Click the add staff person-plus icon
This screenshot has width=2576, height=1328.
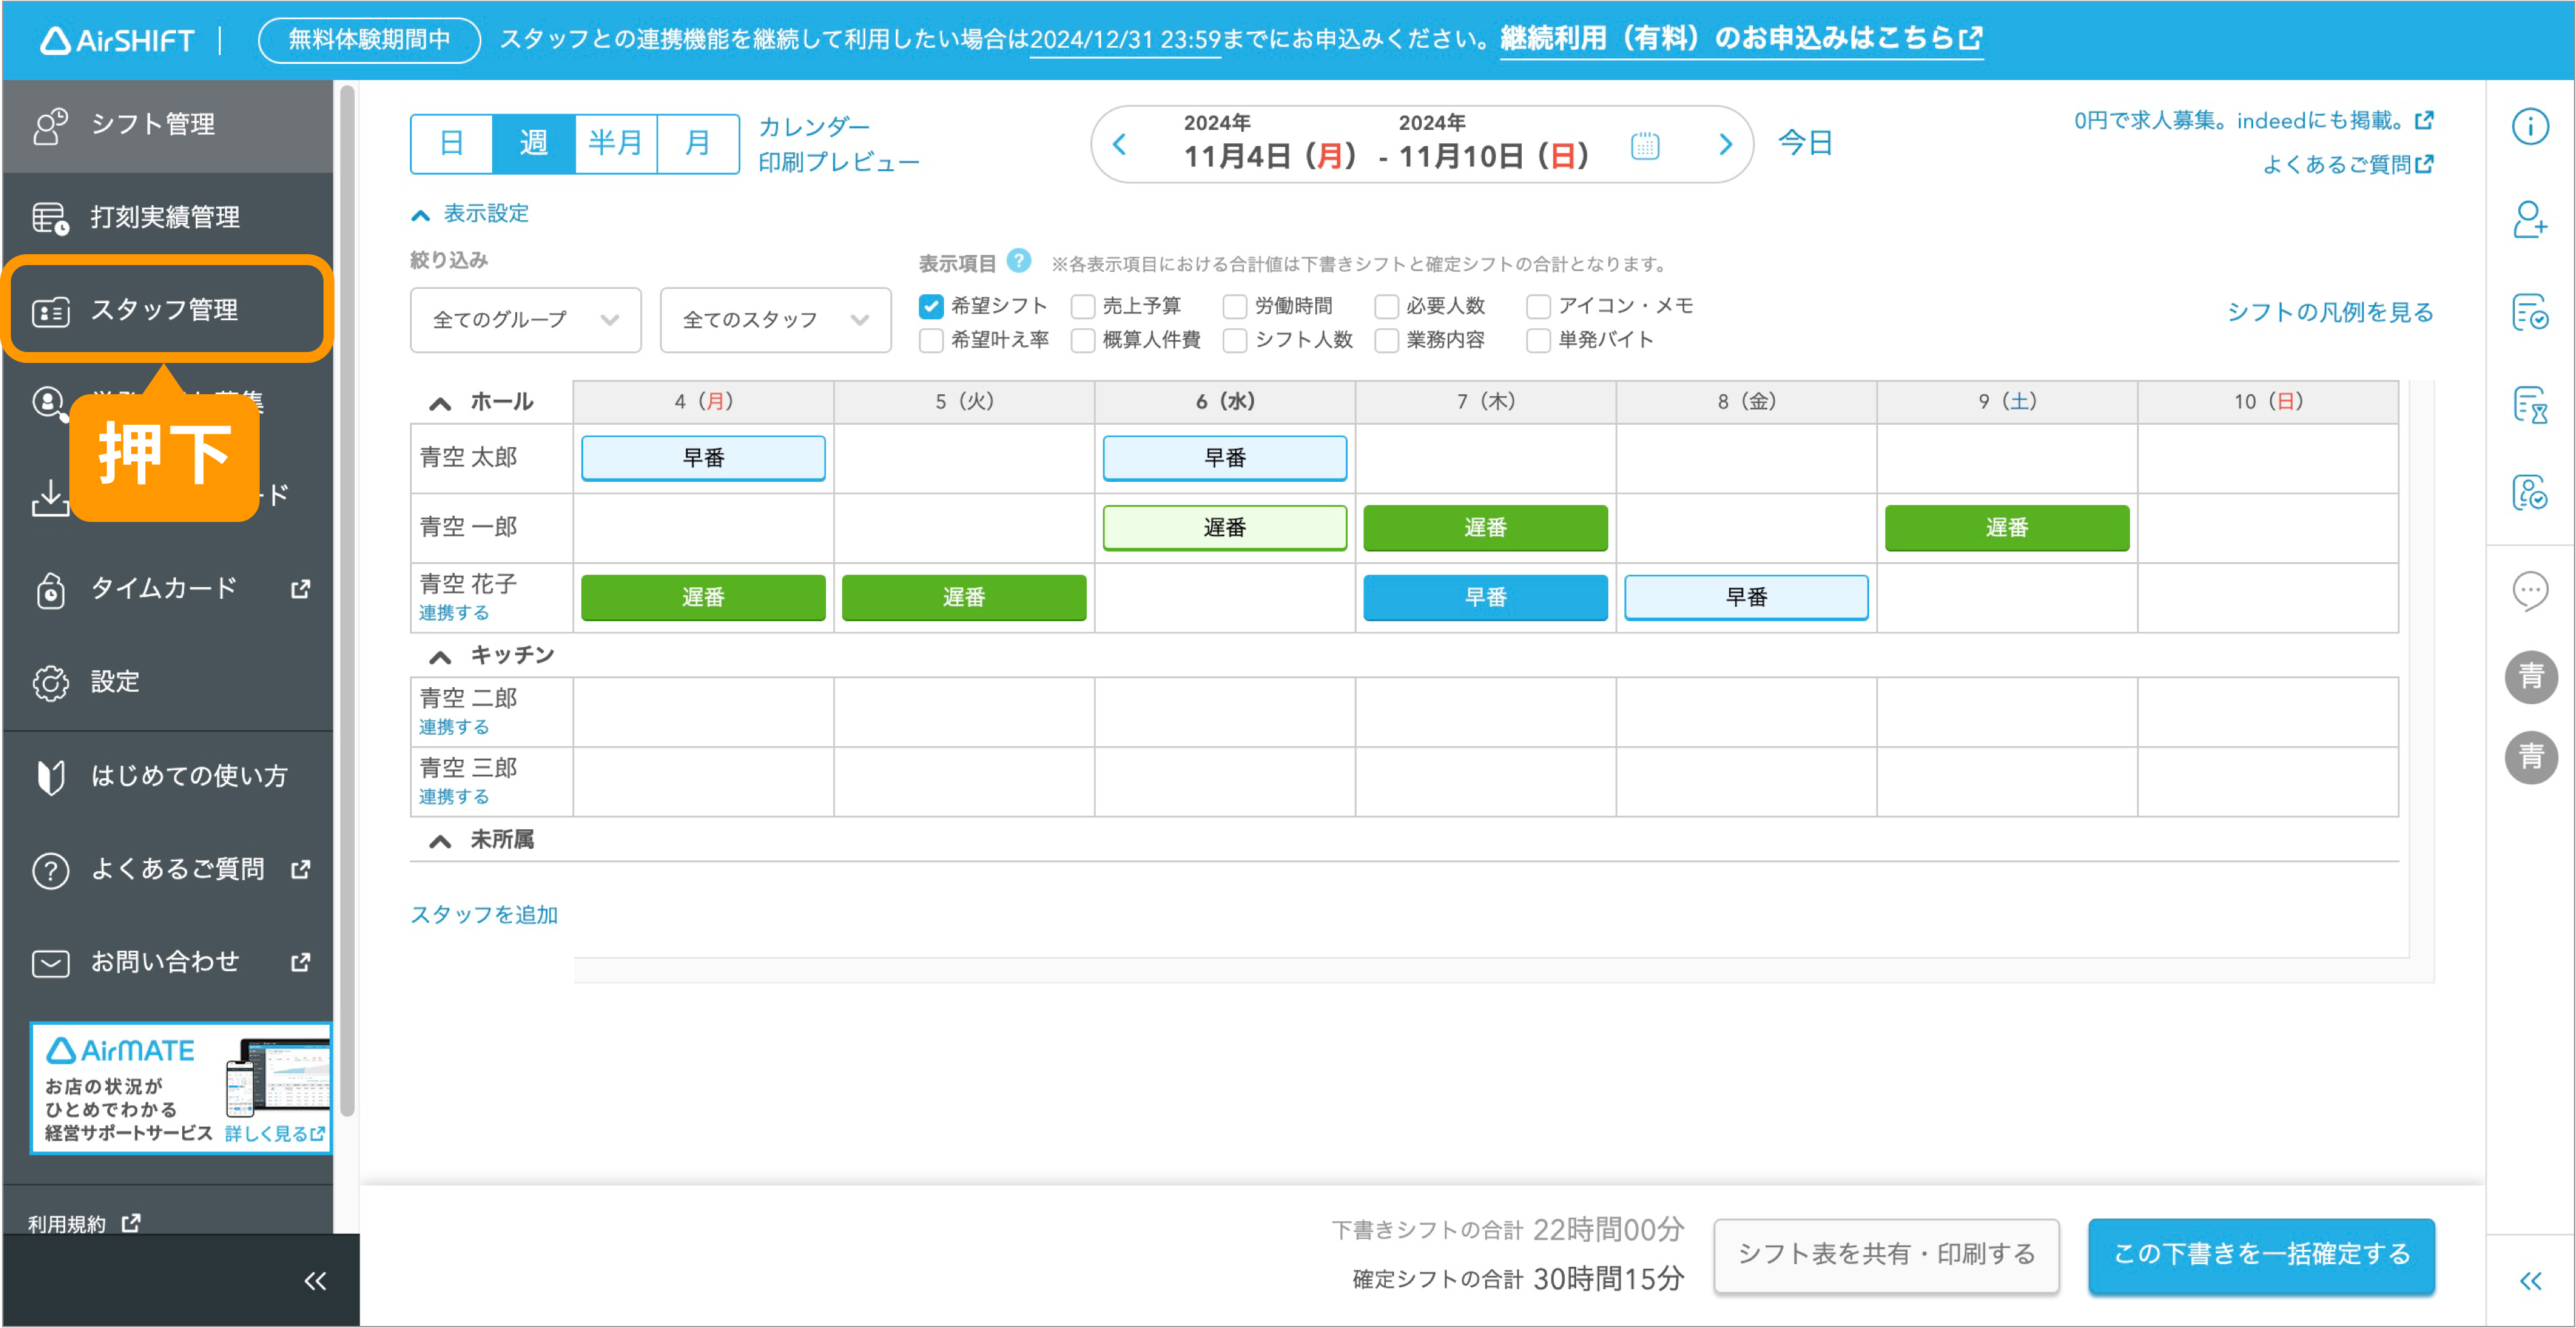coord(2530,219)
